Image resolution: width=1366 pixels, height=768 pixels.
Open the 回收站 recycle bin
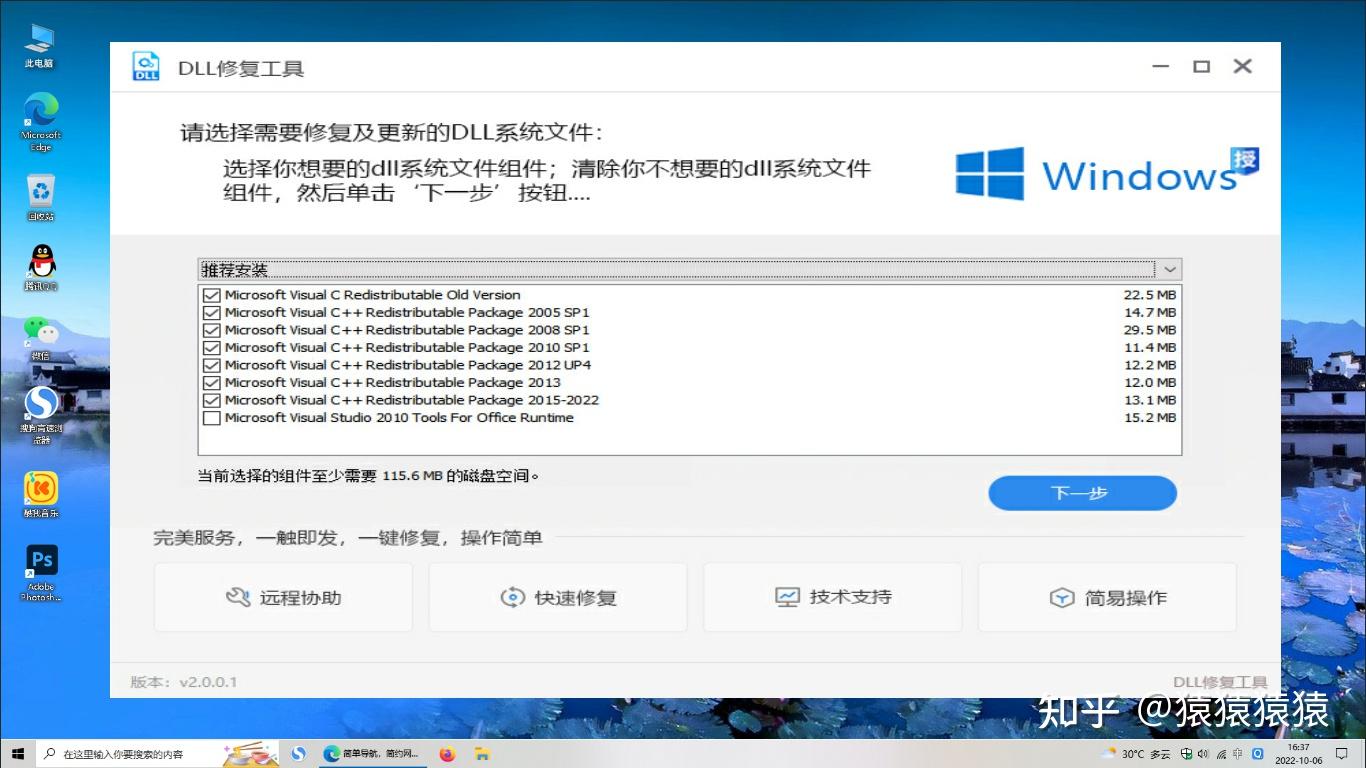40,198
